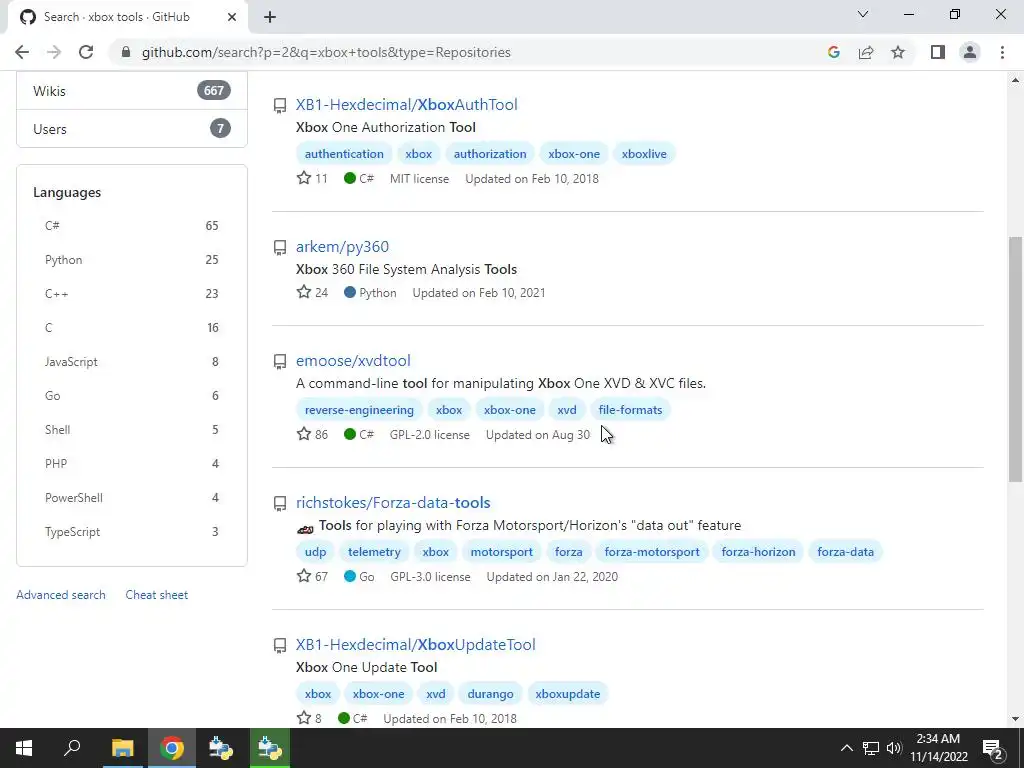The height and width of the screenshot is (768, 1024).
Task: Open the notification center icon
Action: (x=993, y=748)
